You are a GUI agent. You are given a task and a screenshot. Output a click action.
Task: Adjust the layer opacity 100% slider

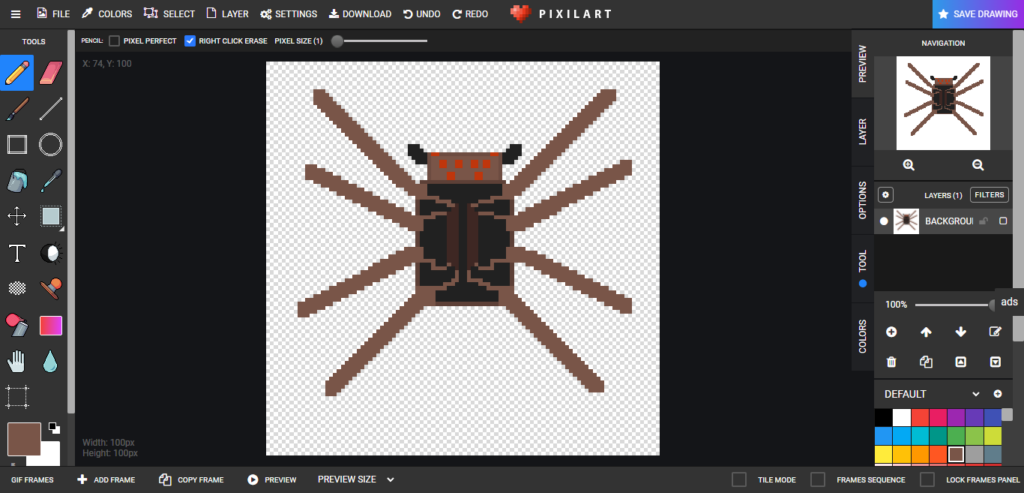click(955, 305)
